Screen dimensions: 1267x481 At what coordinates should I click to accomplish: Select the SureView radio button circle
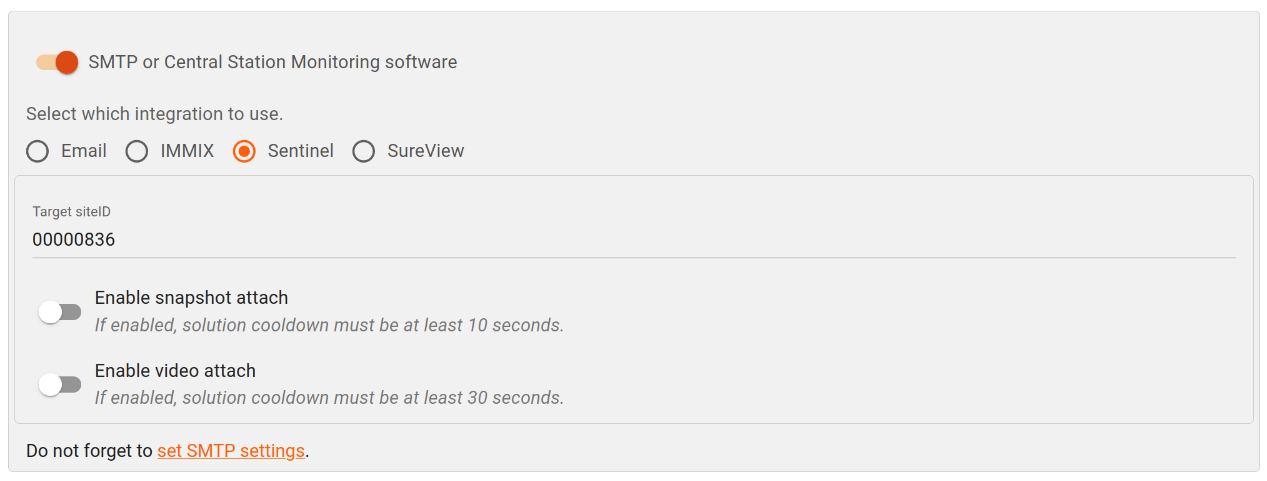click(364, 151)
